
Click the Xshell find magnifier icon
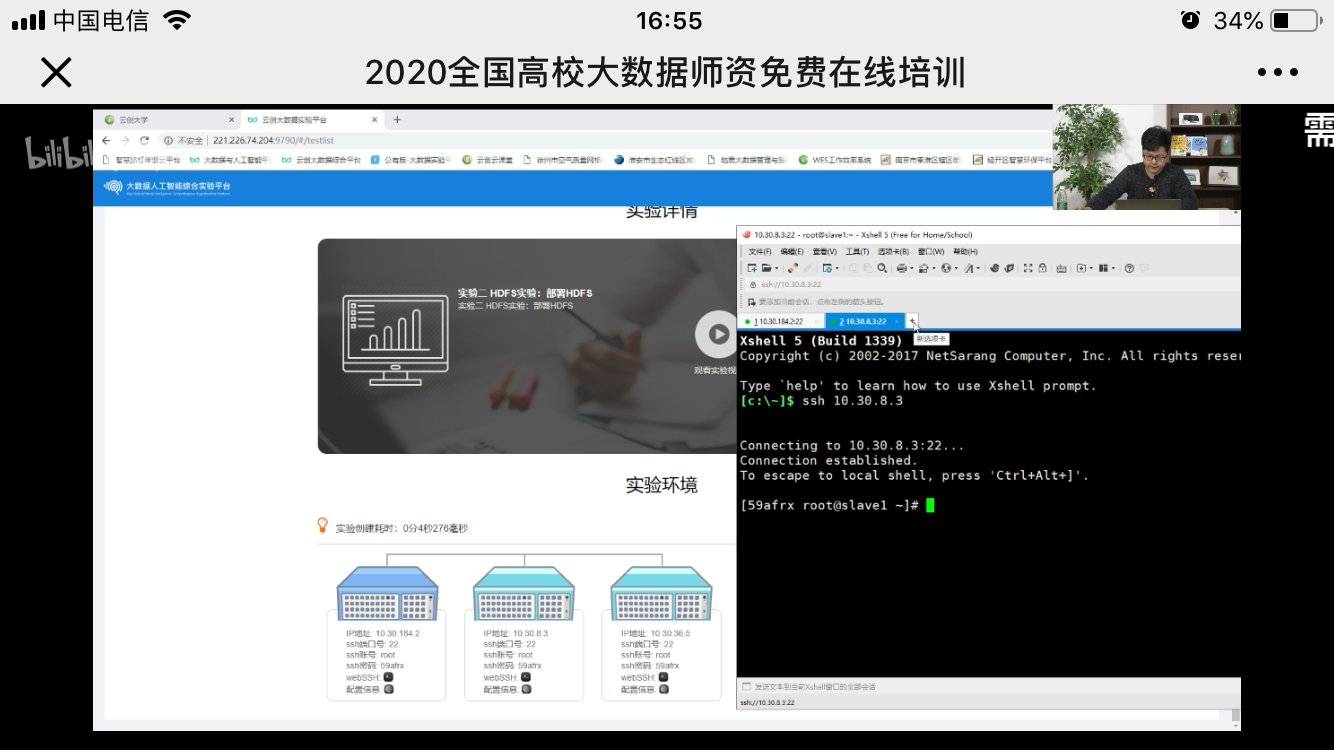point(882,268)
